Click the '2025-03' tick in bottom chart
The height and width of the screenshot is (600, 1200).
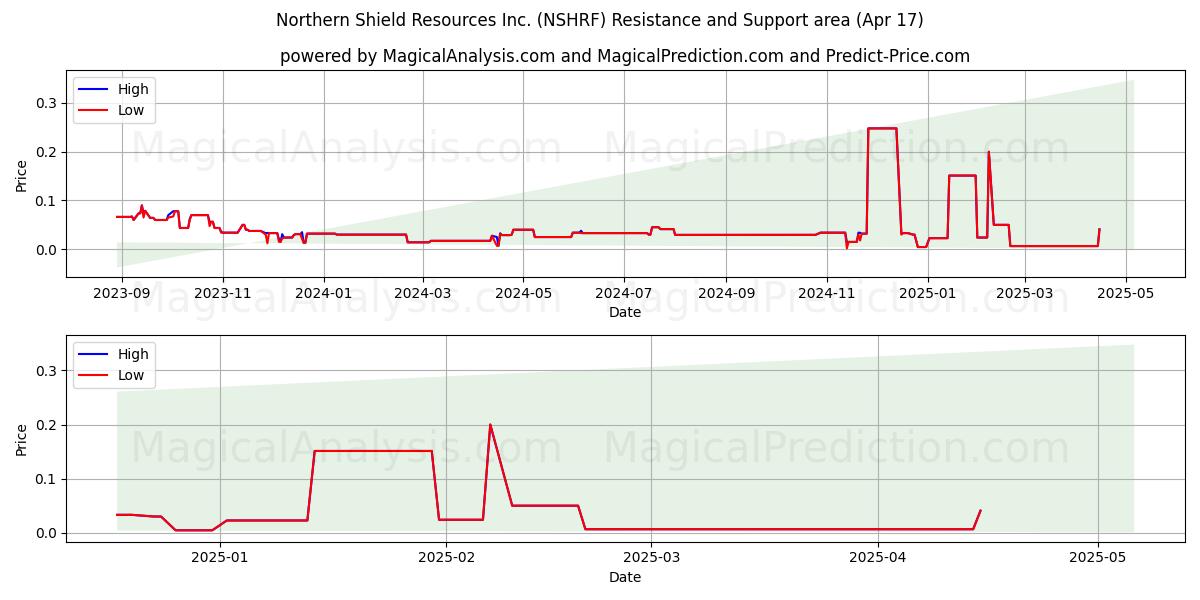pos(651,559)
